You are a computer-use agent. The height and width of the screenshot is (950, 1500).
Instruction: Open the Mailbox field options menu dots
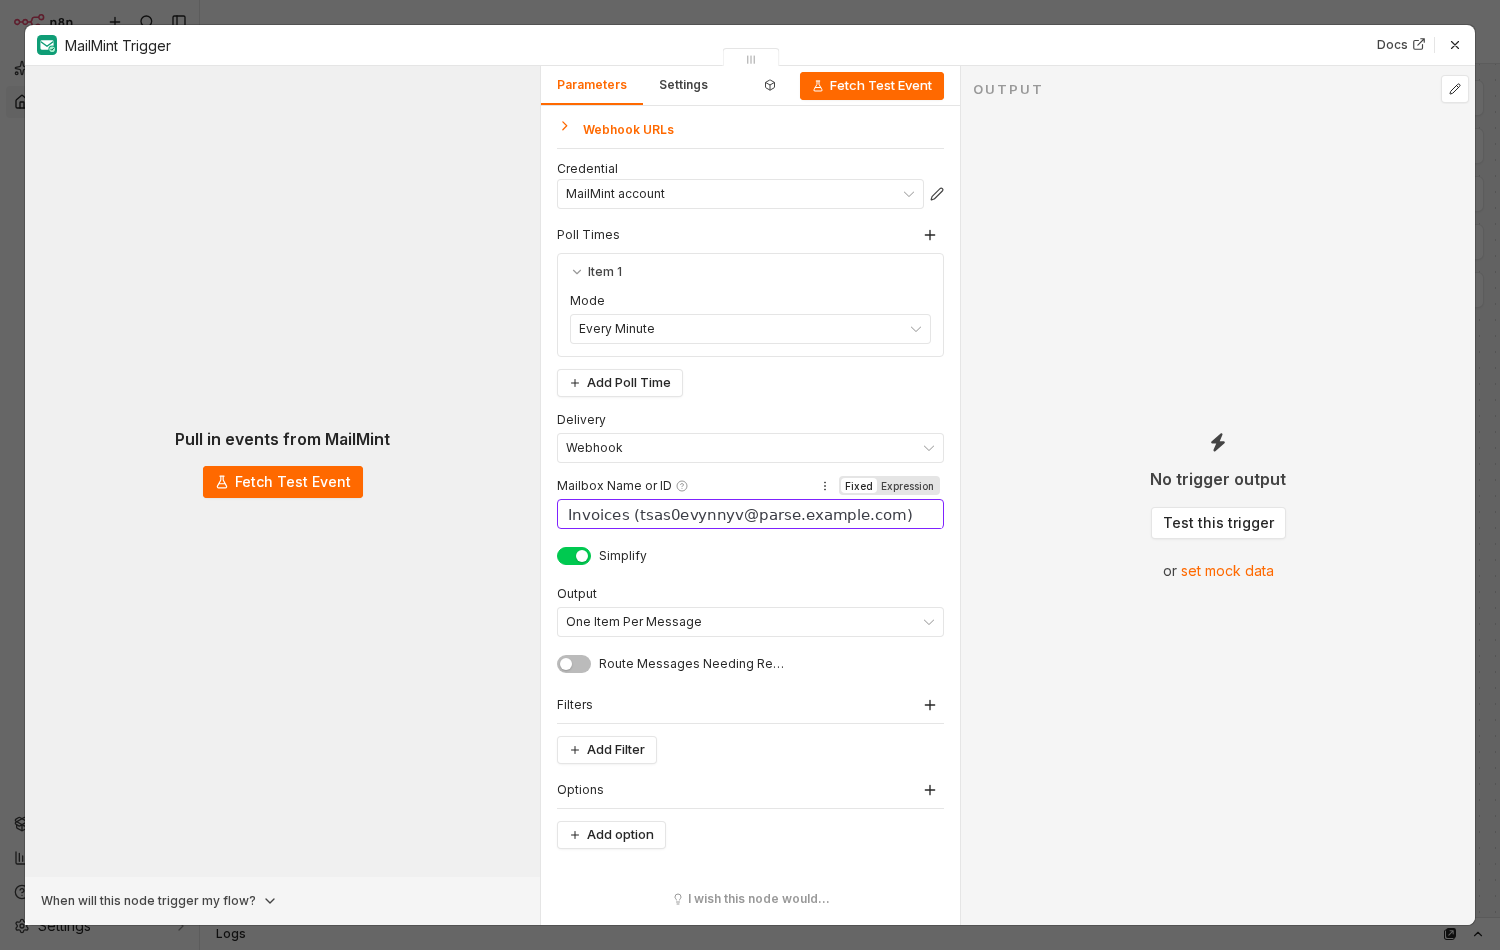tap(825, 486)
